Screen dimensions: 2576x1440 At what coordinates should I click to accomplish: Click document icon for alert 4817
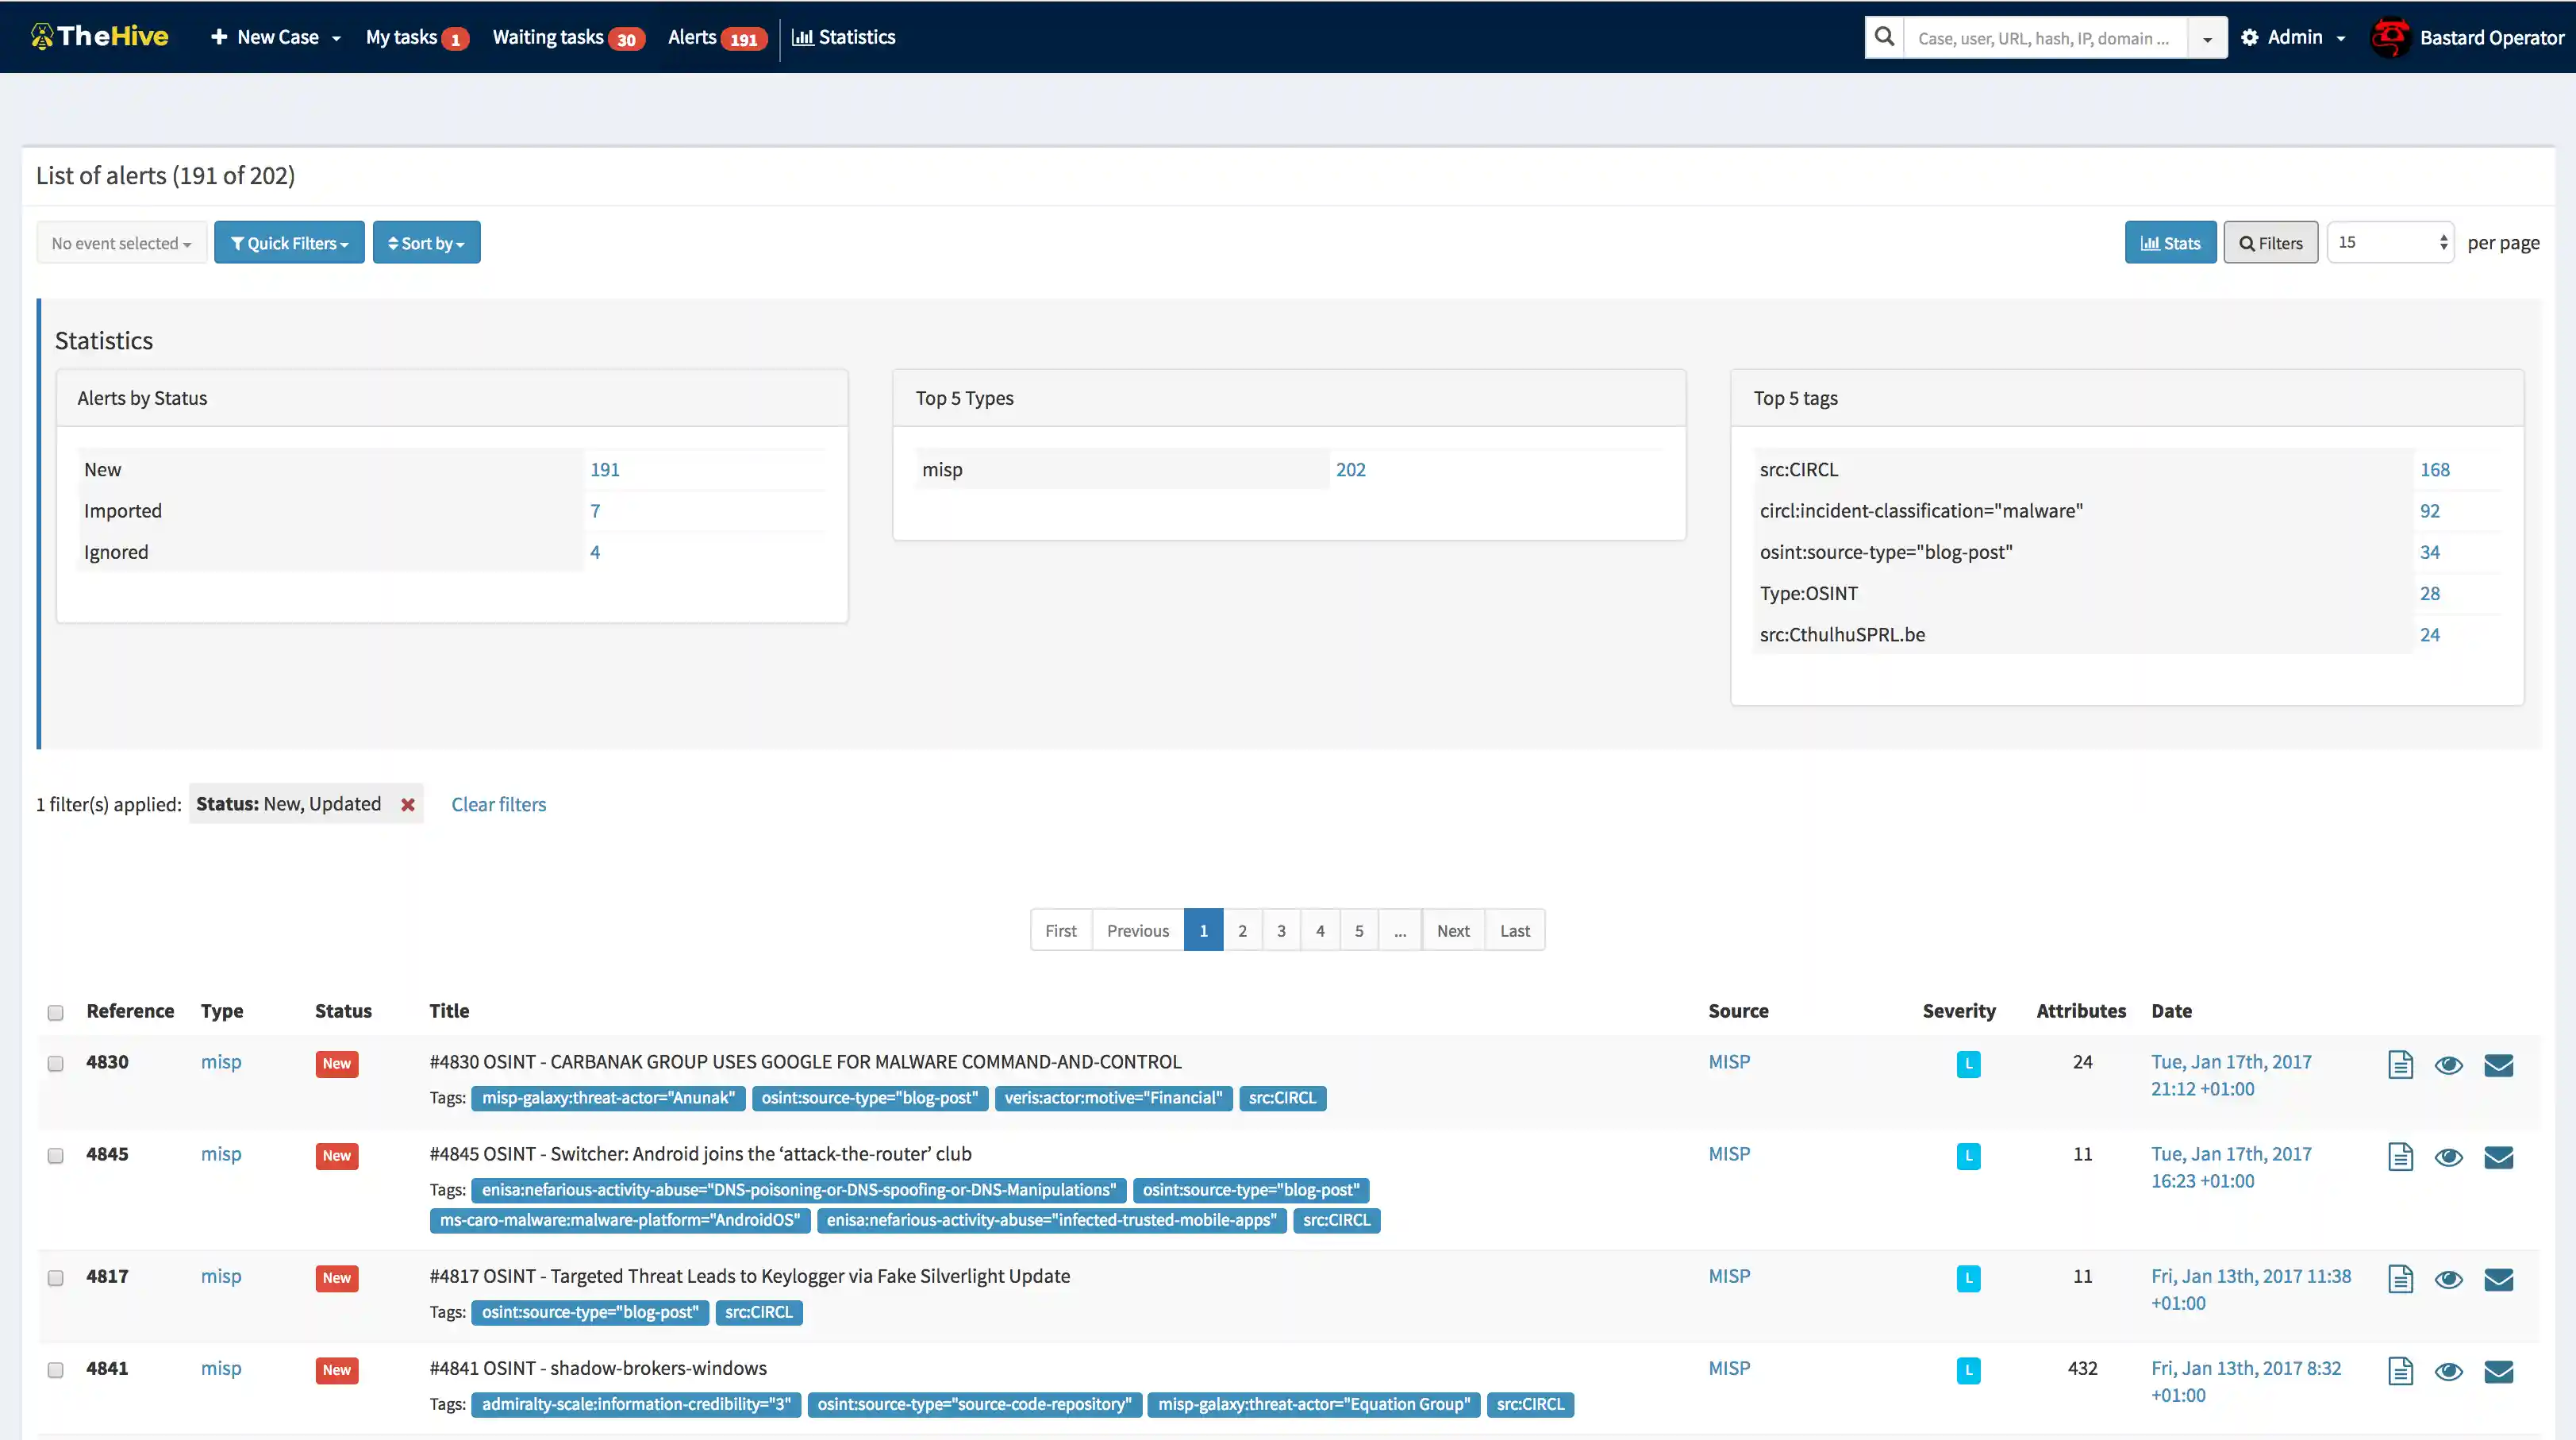click(x=2400, y=1279)
